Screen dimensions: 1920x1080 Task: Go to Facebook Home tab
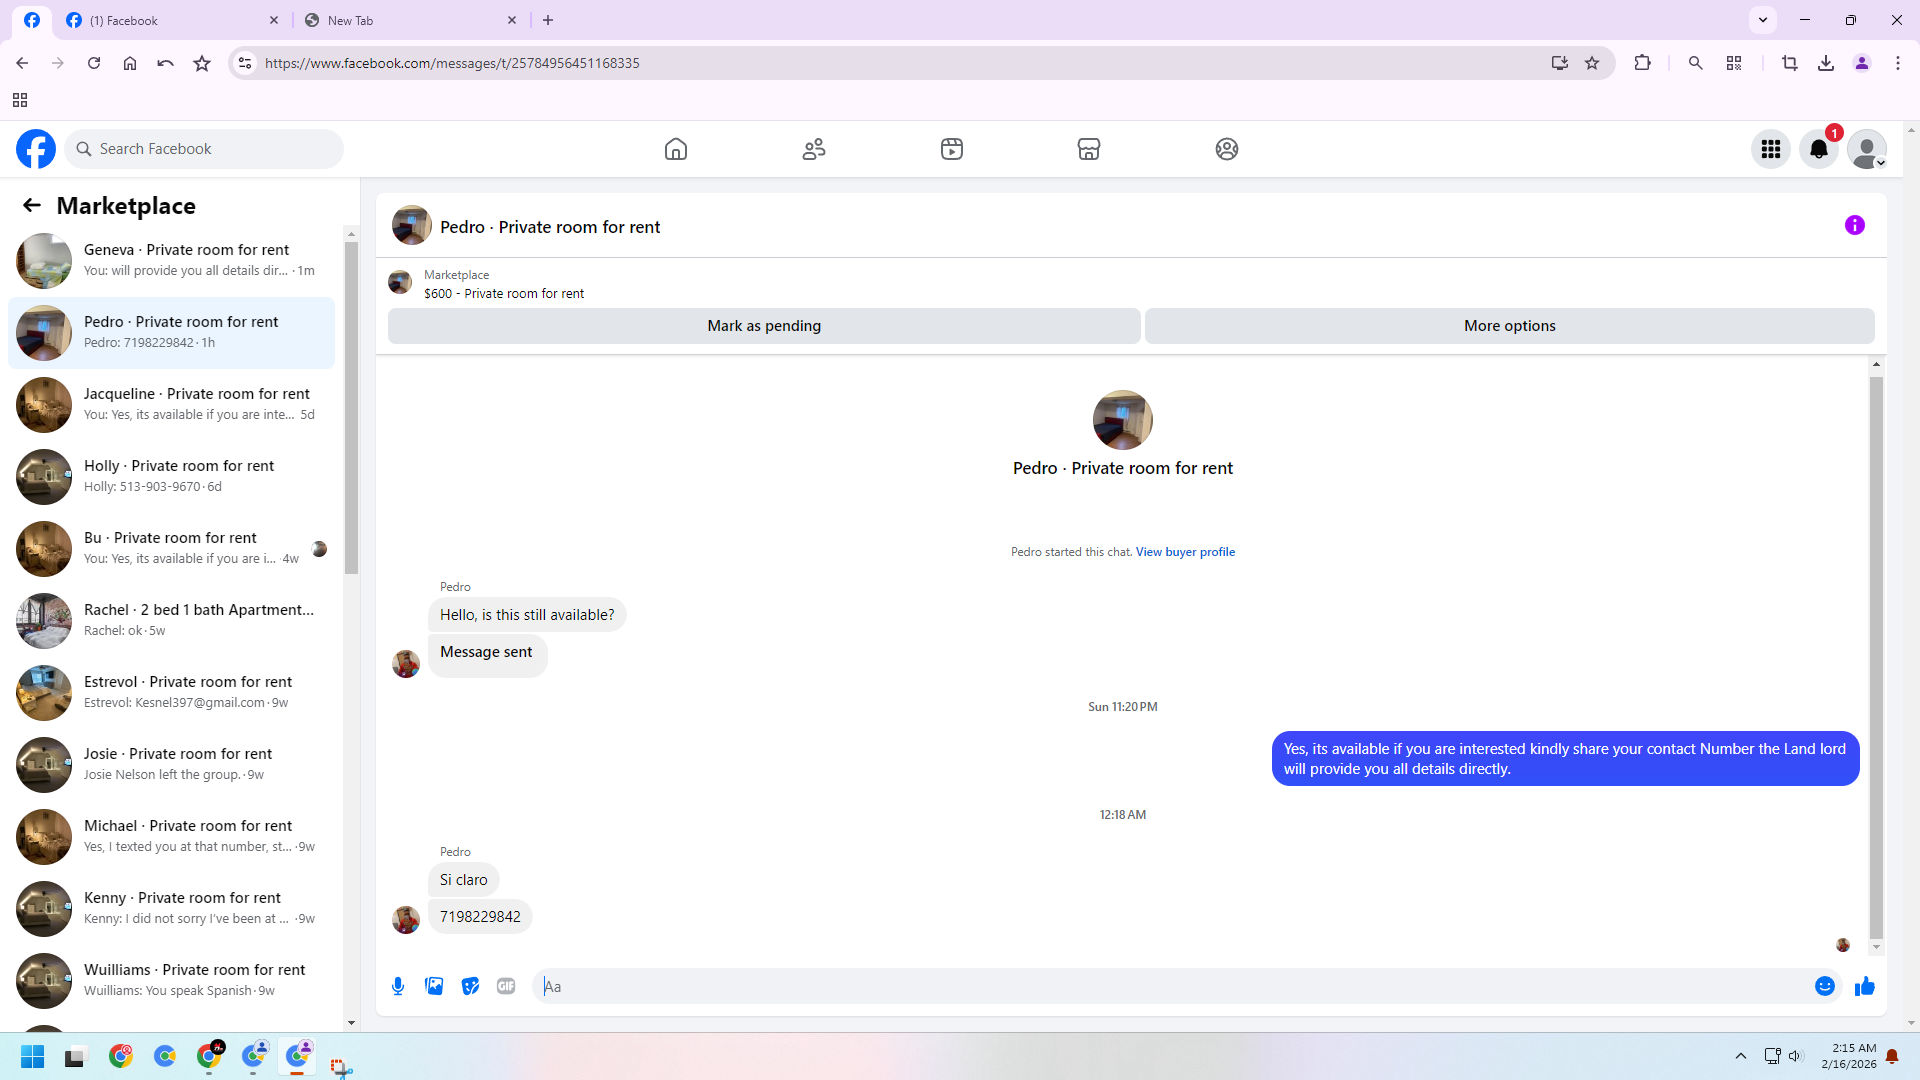tap(676, 149)
